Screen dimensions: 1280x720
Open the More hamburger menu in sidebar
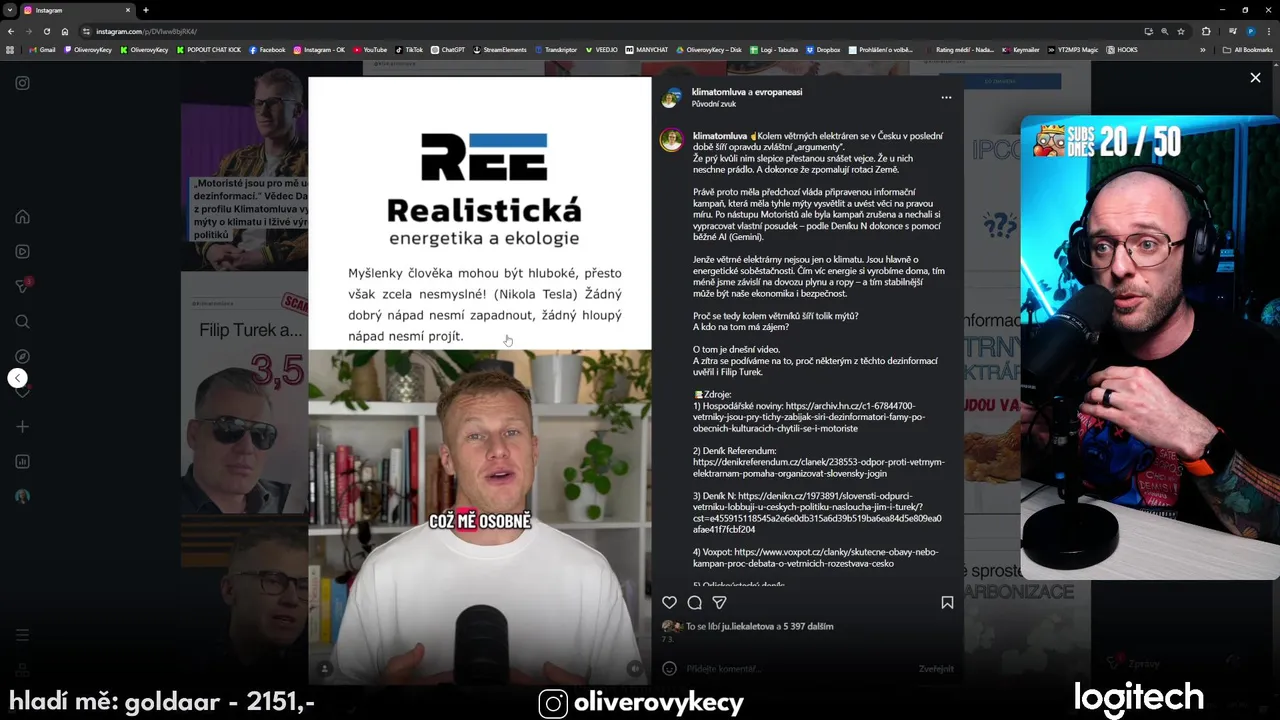pos(22,635)
